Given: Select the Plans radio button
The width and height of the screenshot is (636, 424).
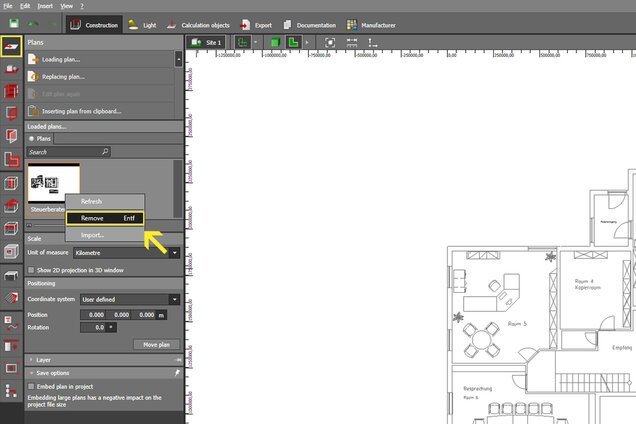Looking at the screenshot, I should point(31,139).
